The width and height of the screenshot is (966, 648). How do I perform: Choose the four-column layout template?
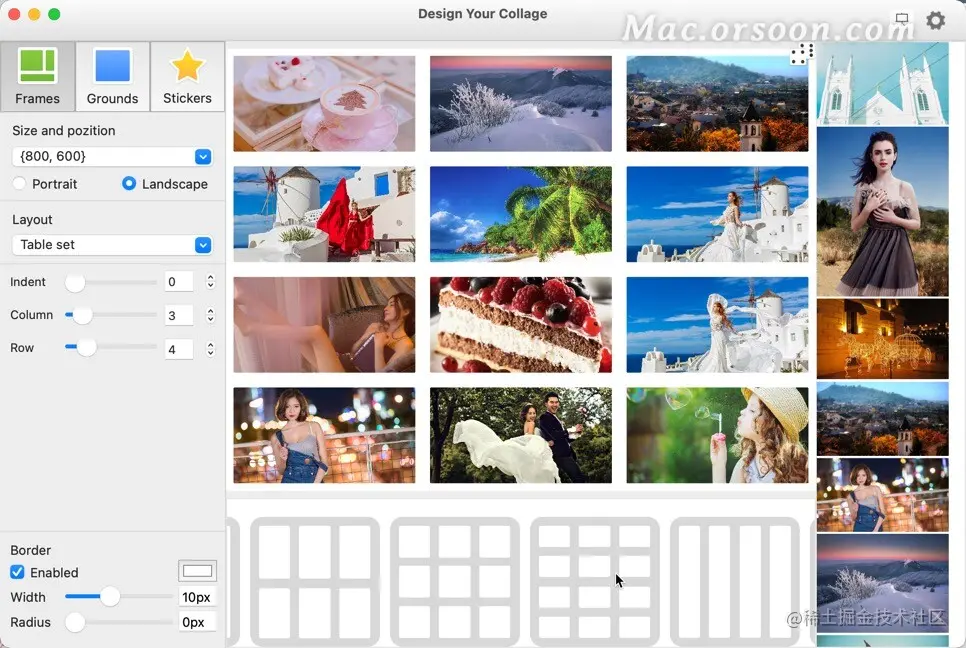pyautogui.click(x=734, y=581)
